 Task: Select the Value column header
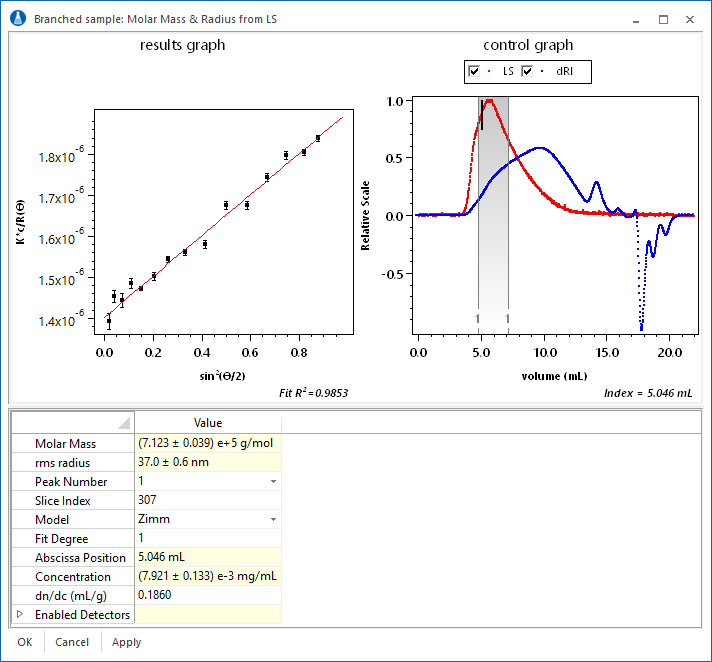point(207,423)
